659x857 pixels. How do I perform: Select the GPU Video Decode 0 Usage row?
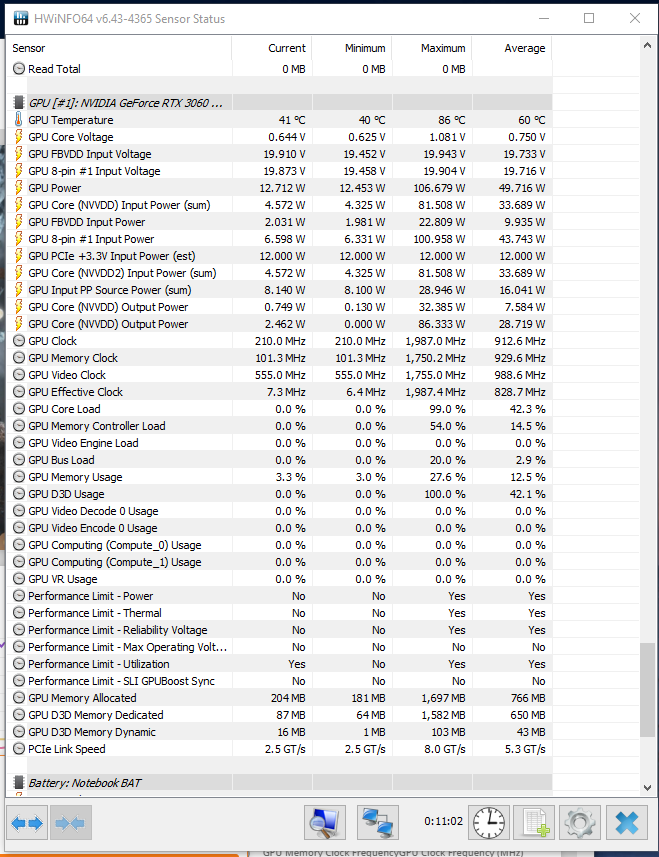pyautogui.click(x=279, y=511)
